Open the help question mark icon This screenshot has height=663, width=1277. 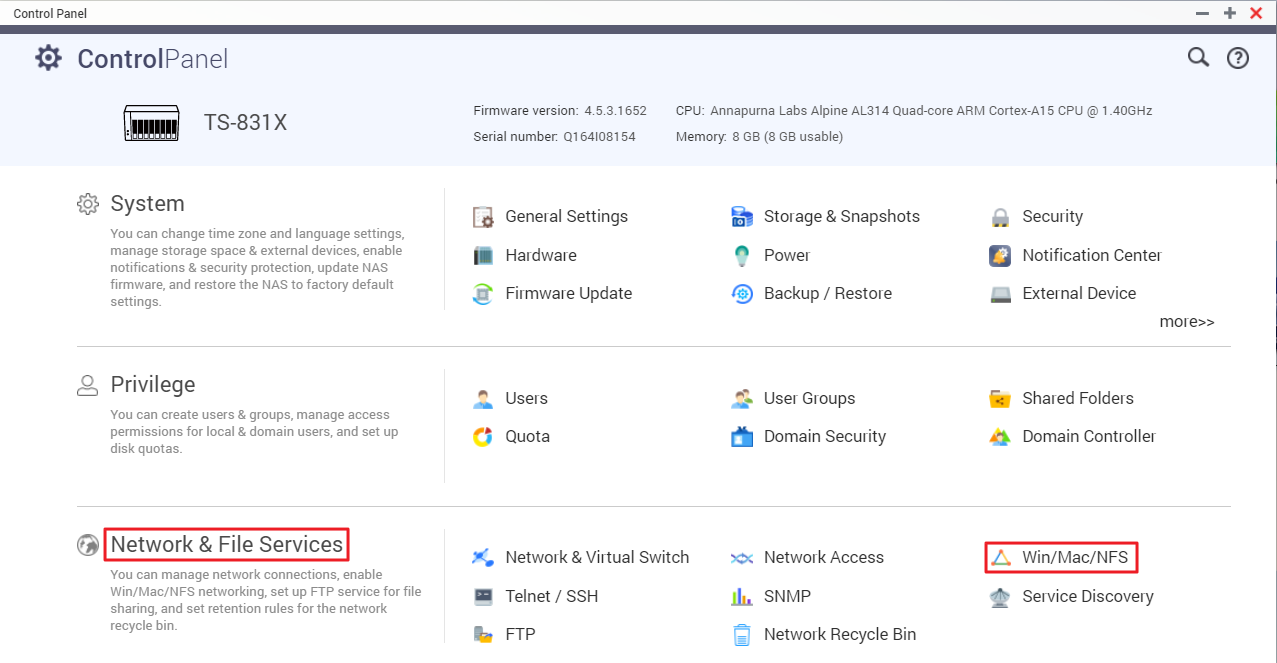pyautogui.click(x=1238, y=58)
